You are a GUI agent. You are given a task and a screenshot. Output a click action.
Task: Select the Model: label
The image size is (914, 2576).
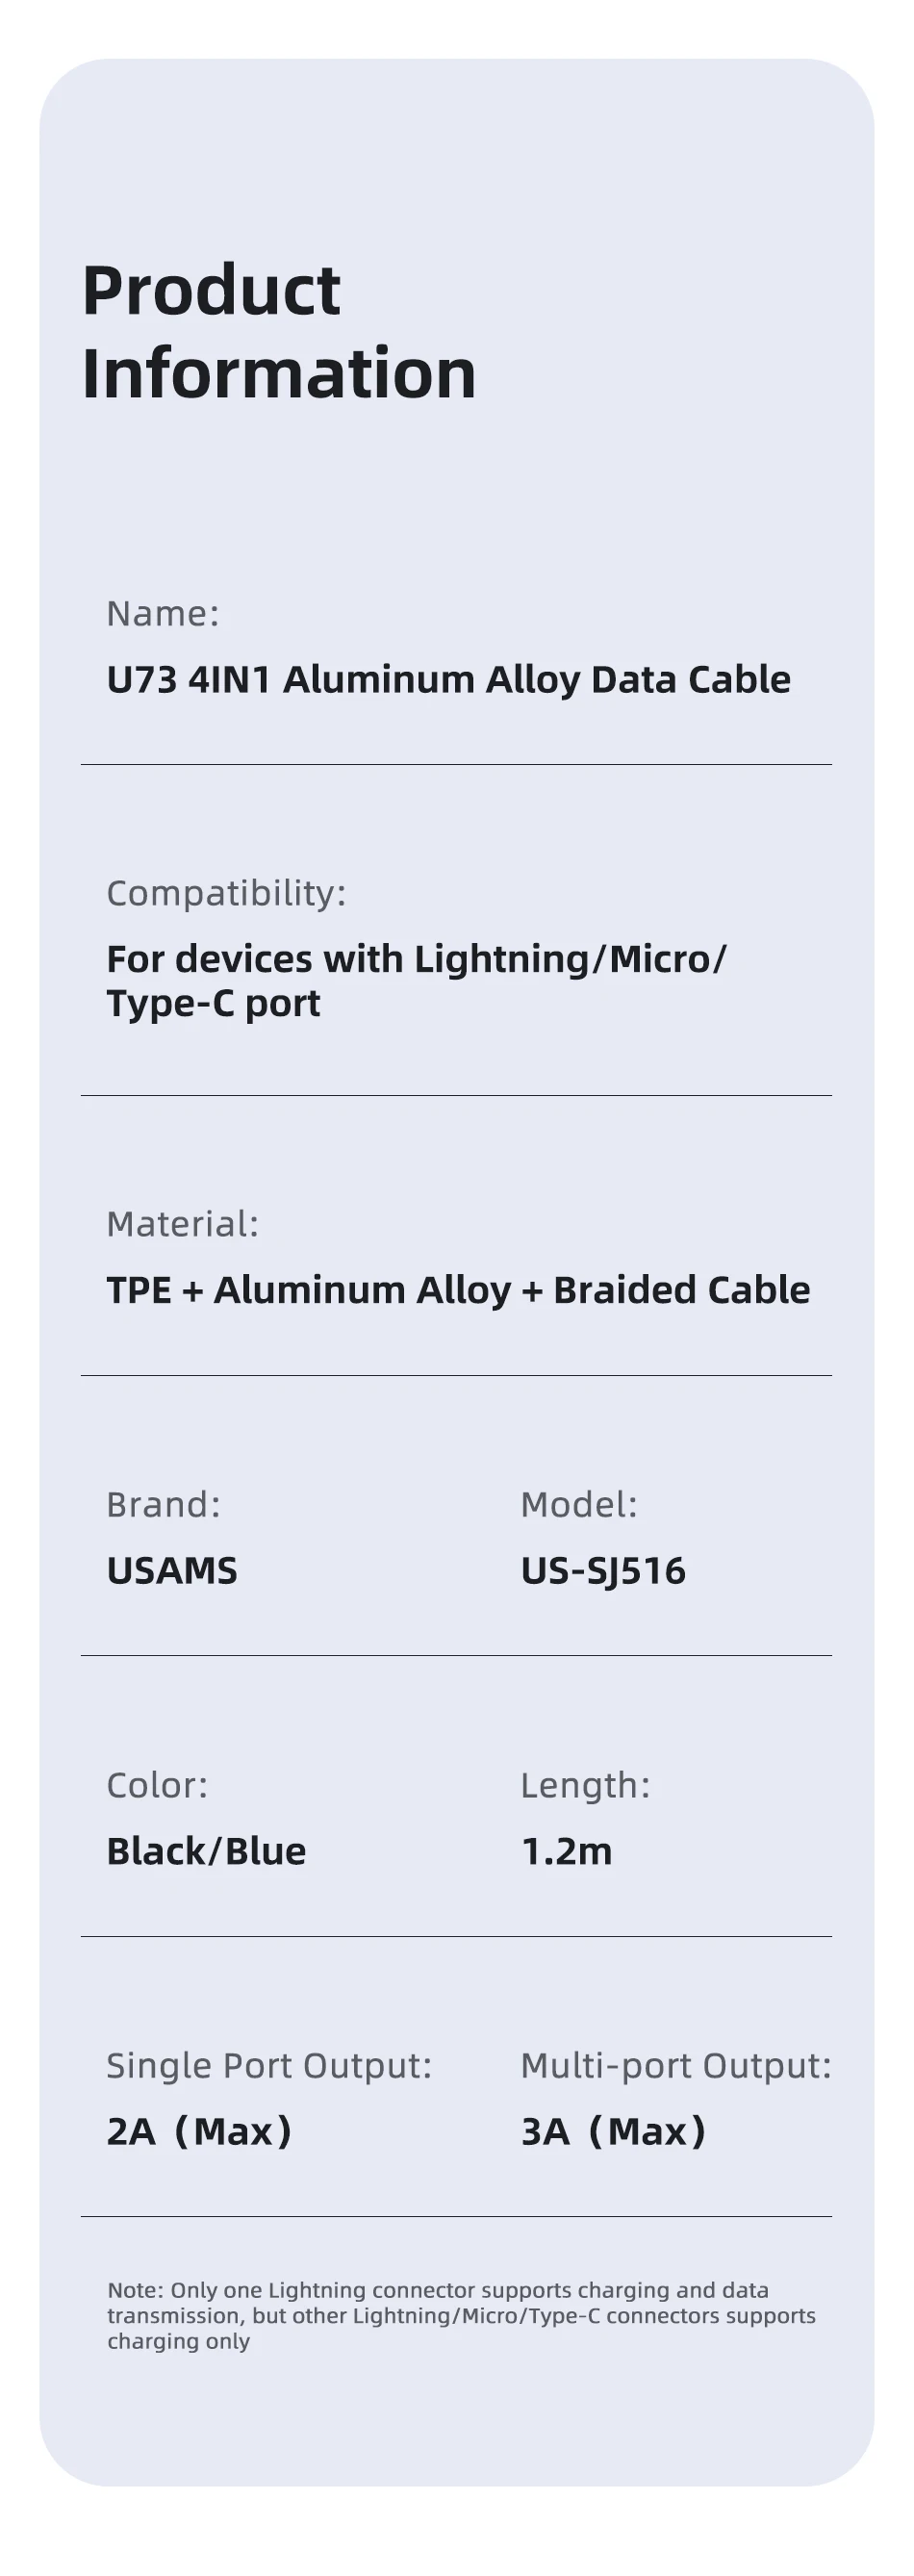(x=579, y=1504)
